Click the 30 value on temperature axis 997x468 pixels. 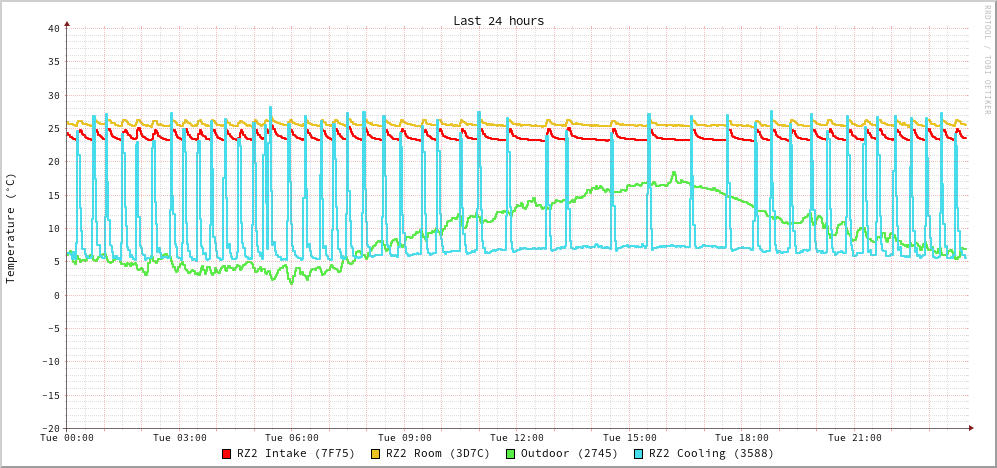53,95
